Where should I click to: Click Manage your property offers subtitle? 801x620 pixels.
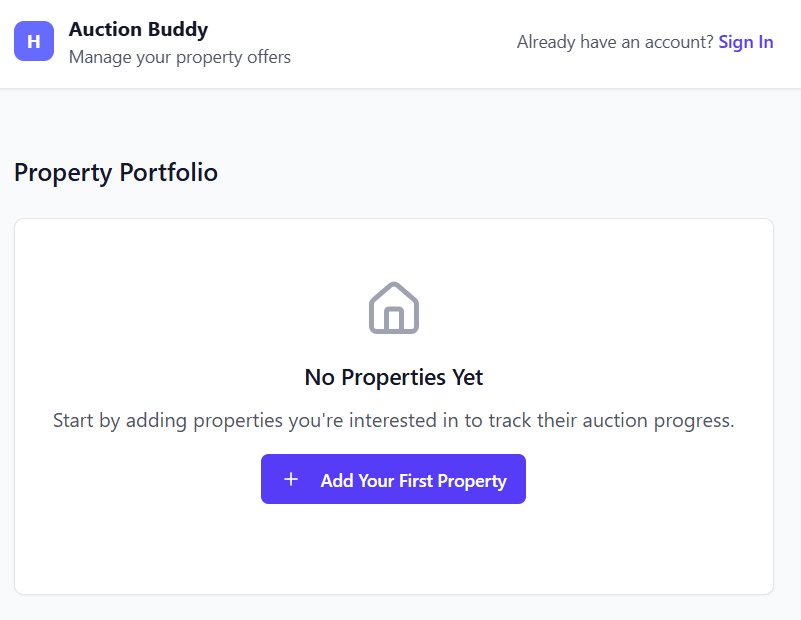pyautogui.click(x=179, y=57)
